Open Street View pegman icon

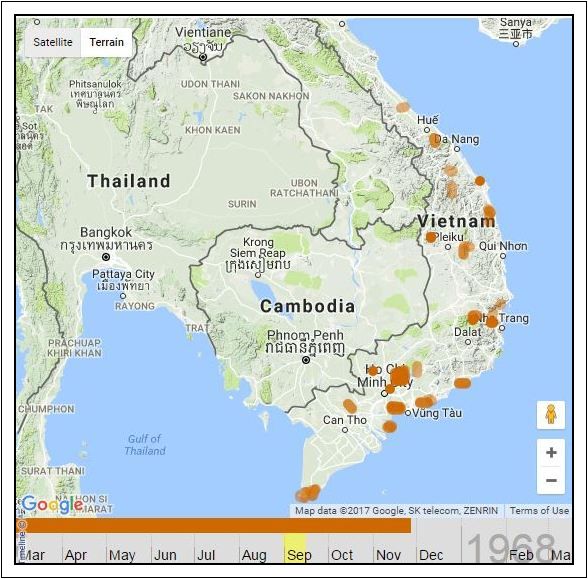(x=550, y=415)
